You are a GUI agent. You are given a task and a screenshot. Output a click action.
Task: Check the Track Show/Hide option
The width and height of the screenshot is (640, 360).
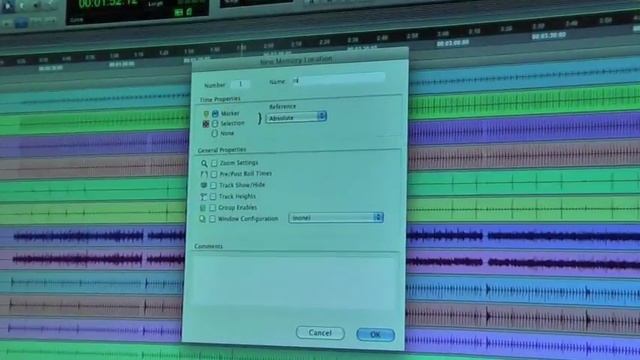[x=213, y=185]
